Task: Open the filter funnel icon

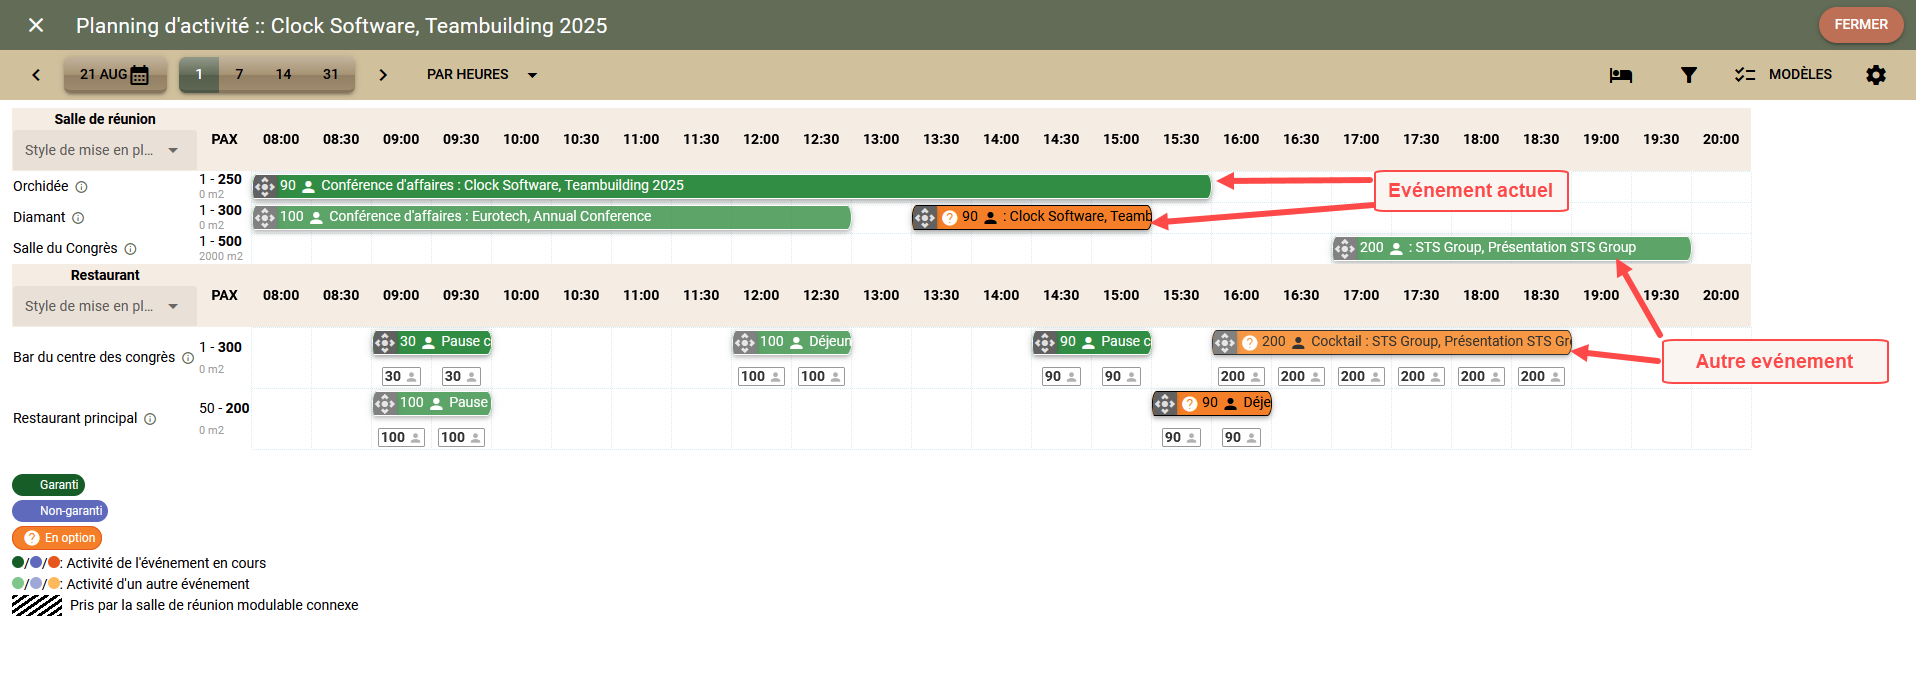Action: coord(1688,75)
